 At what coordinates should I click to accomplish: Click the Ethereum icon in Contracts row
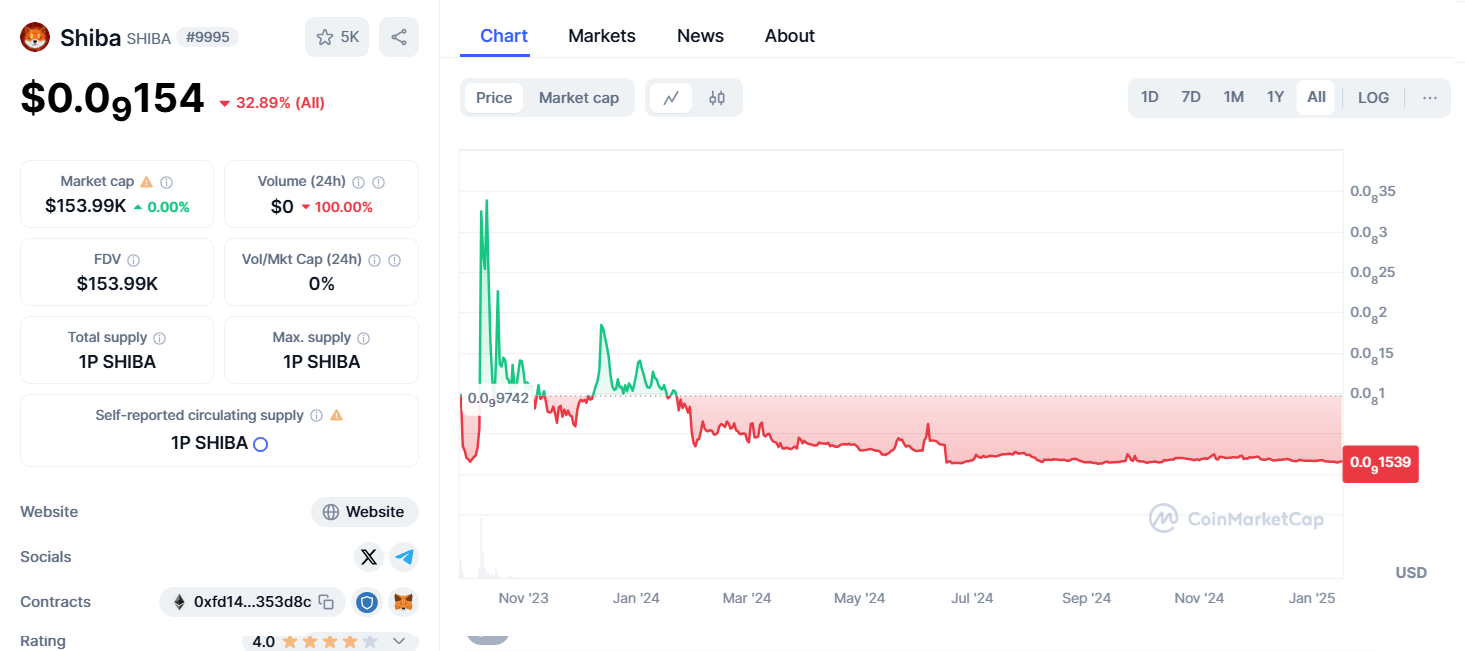point(180,602)
